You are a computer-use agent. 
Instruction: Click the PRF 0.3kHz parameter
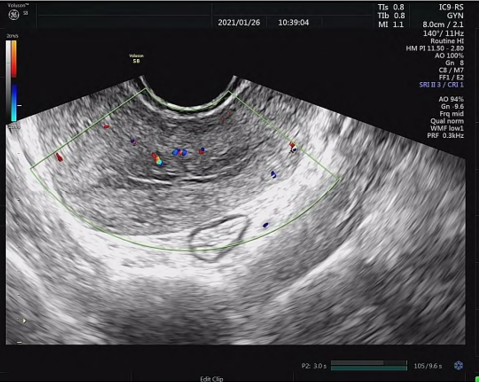pos(446,136)
